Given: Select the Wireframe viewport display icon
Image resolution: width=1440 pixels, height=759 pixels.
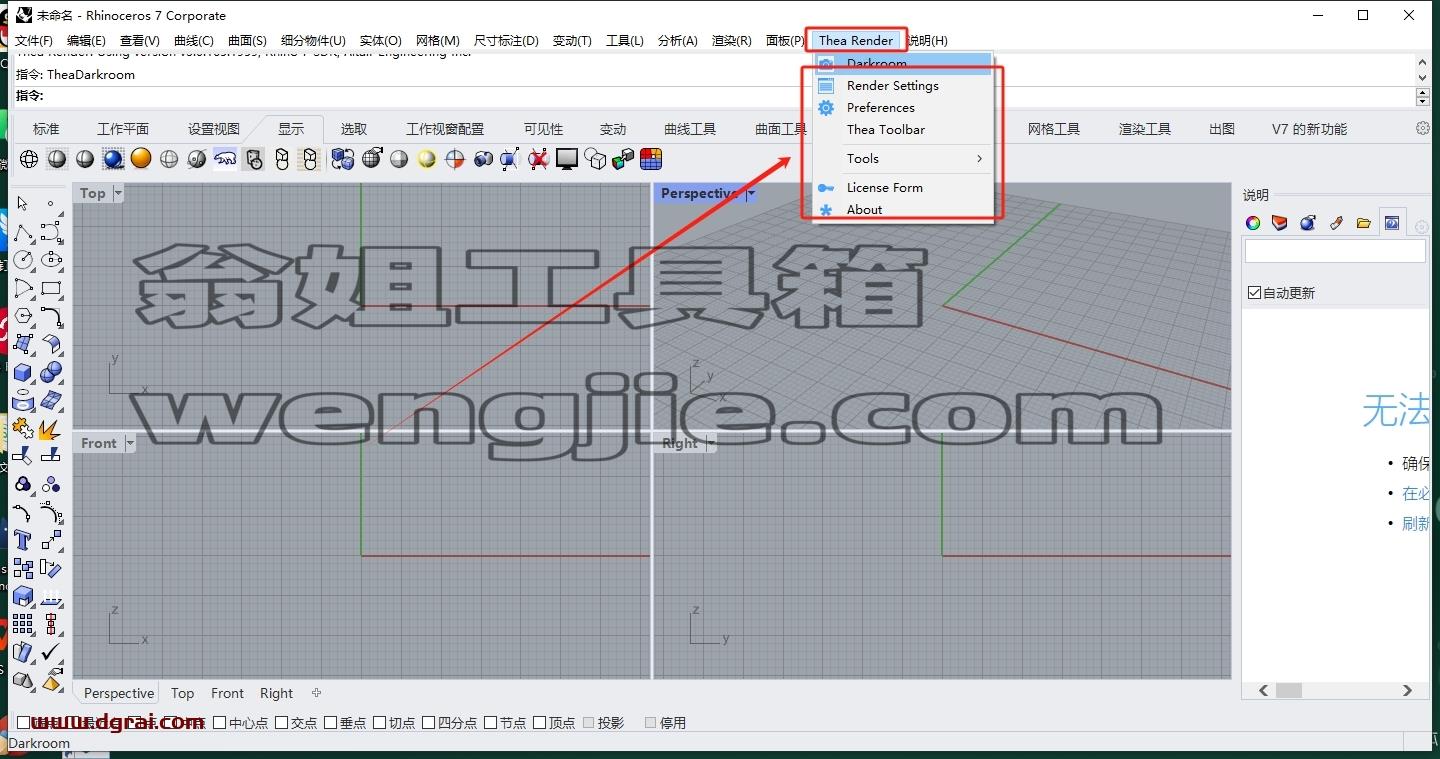Looking at the screenshot, I should click(x=29, y=159).
